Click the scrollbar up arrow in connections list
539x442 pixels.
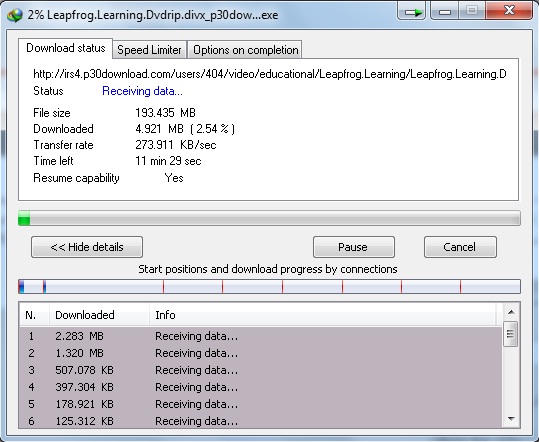[511, 312]
